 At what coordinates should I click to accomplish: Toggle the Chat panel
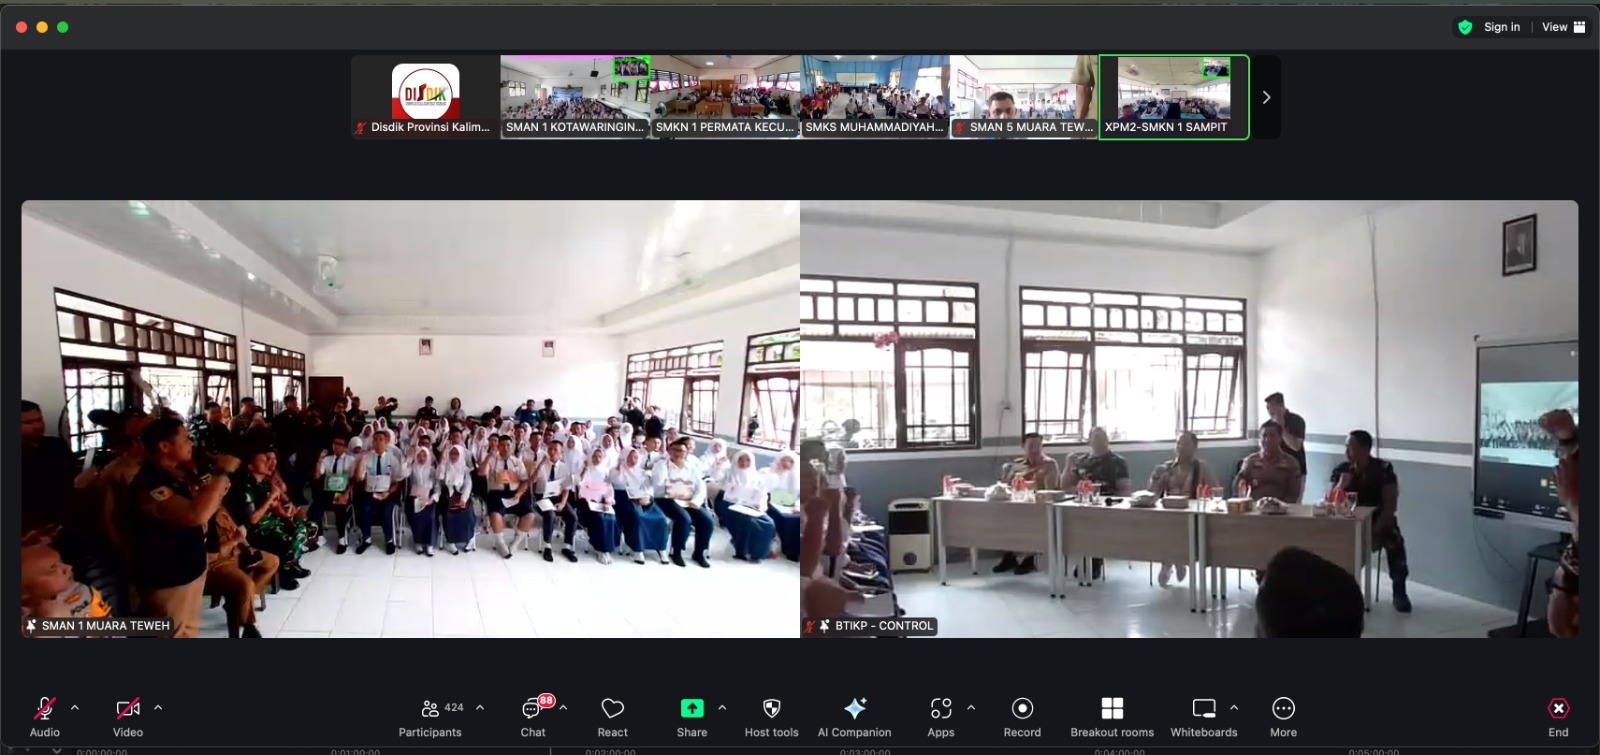tap(532, 709)
